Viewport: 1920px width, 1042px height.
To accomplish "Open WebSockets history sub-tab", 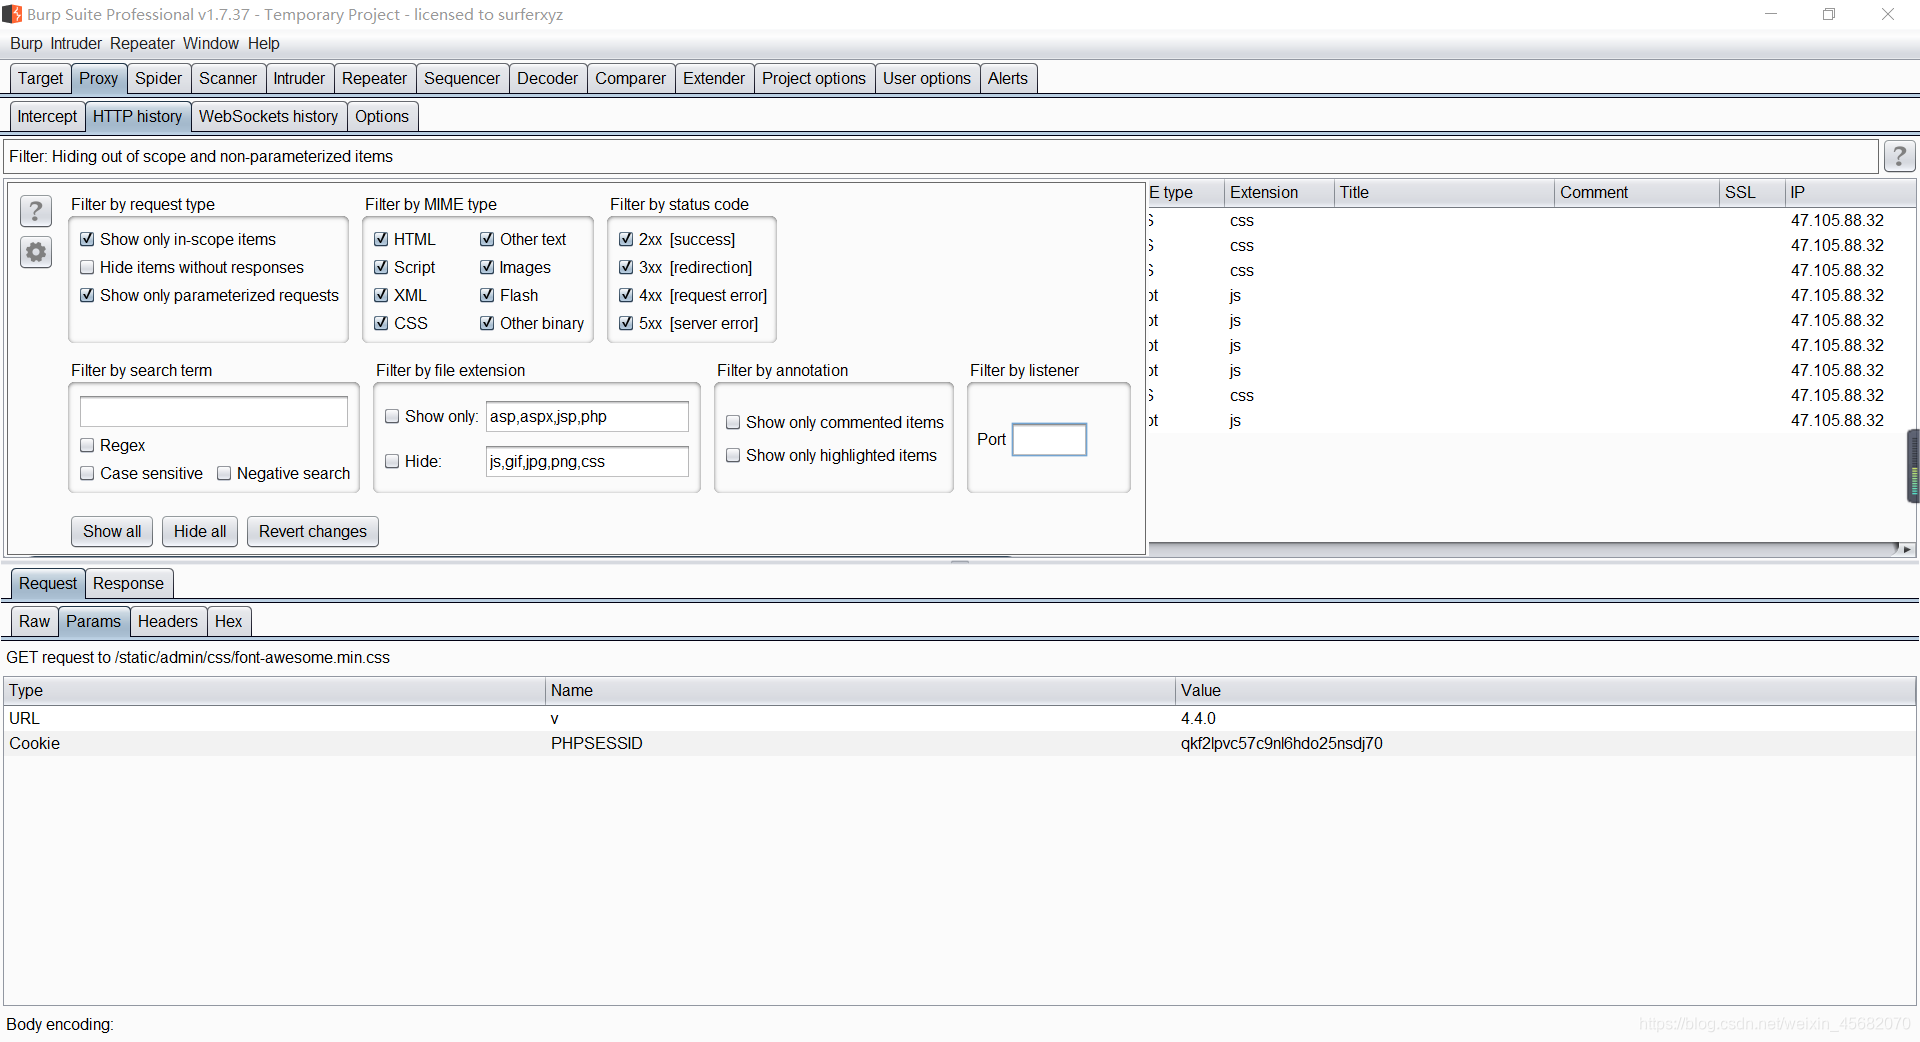I will (x=268, y=116).
